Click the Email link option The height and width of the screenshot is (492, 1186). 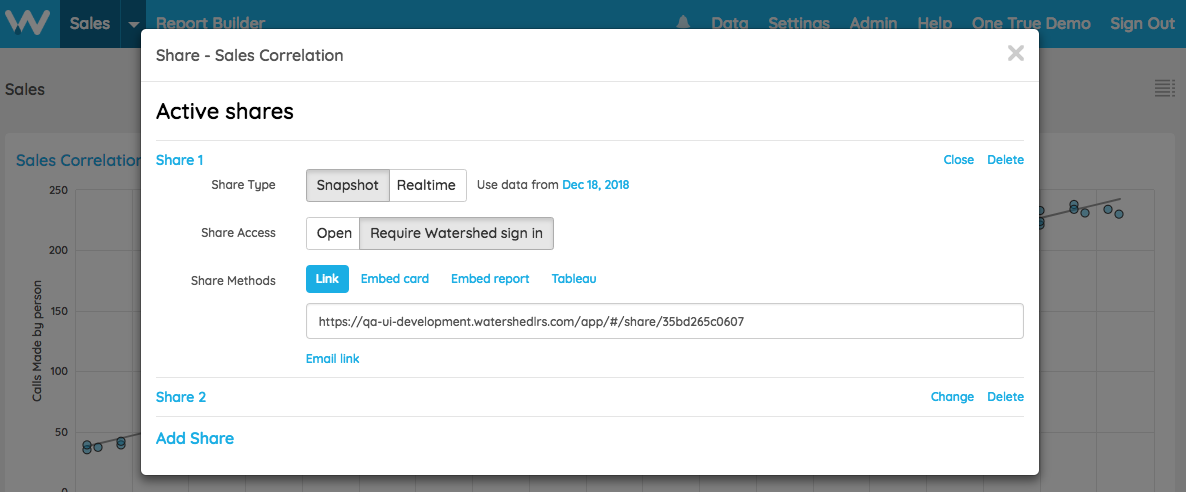[x=333, y=359]
